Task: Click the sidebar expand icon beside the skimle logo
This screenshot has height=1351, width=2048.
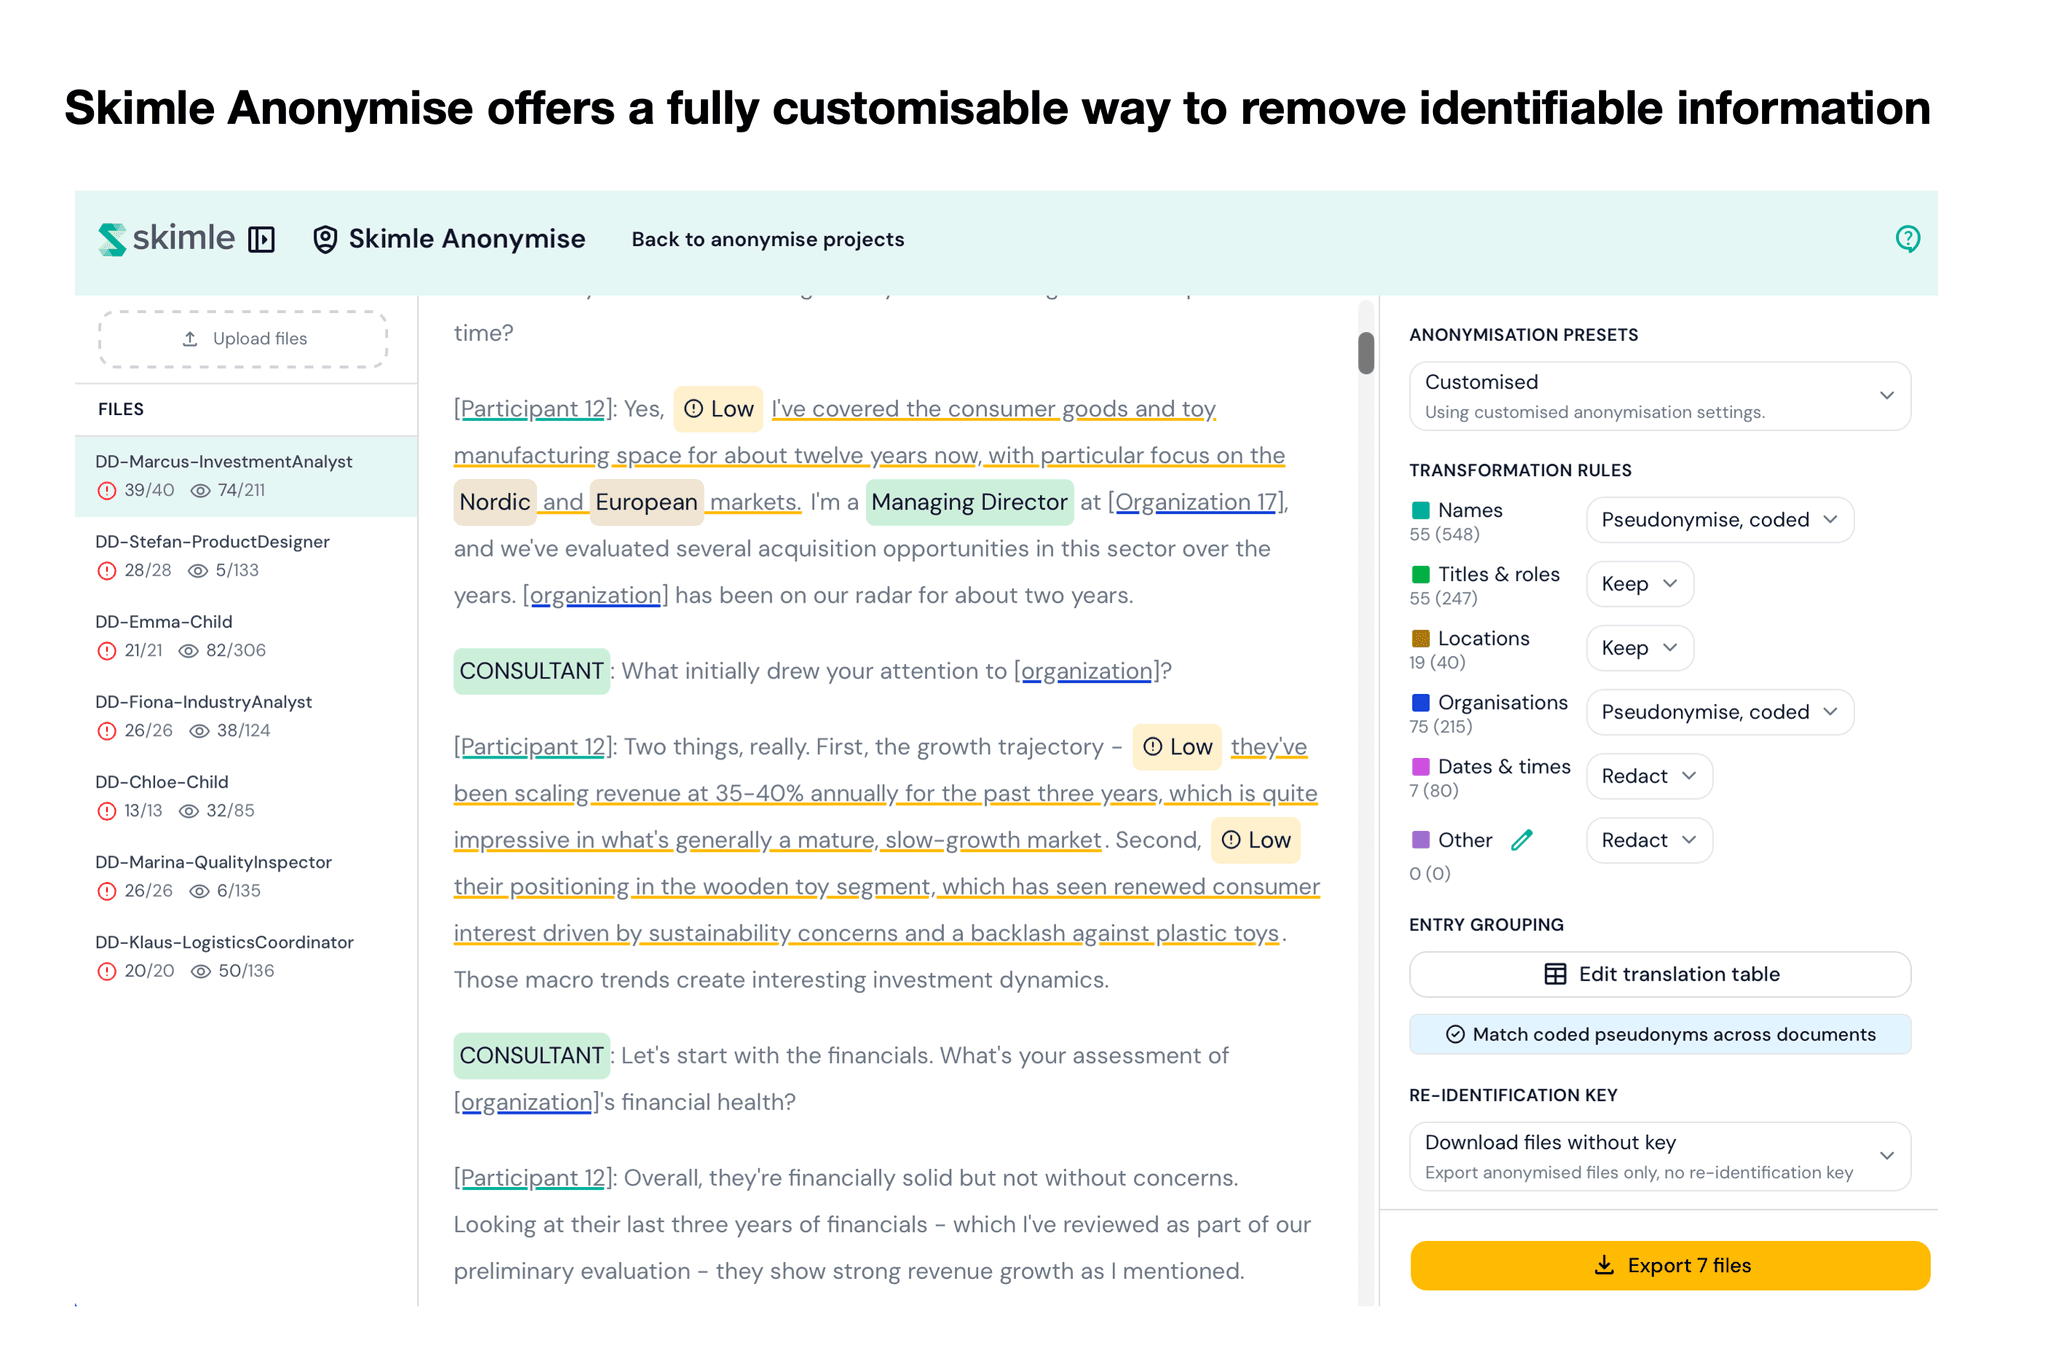Action: [261, 239]
